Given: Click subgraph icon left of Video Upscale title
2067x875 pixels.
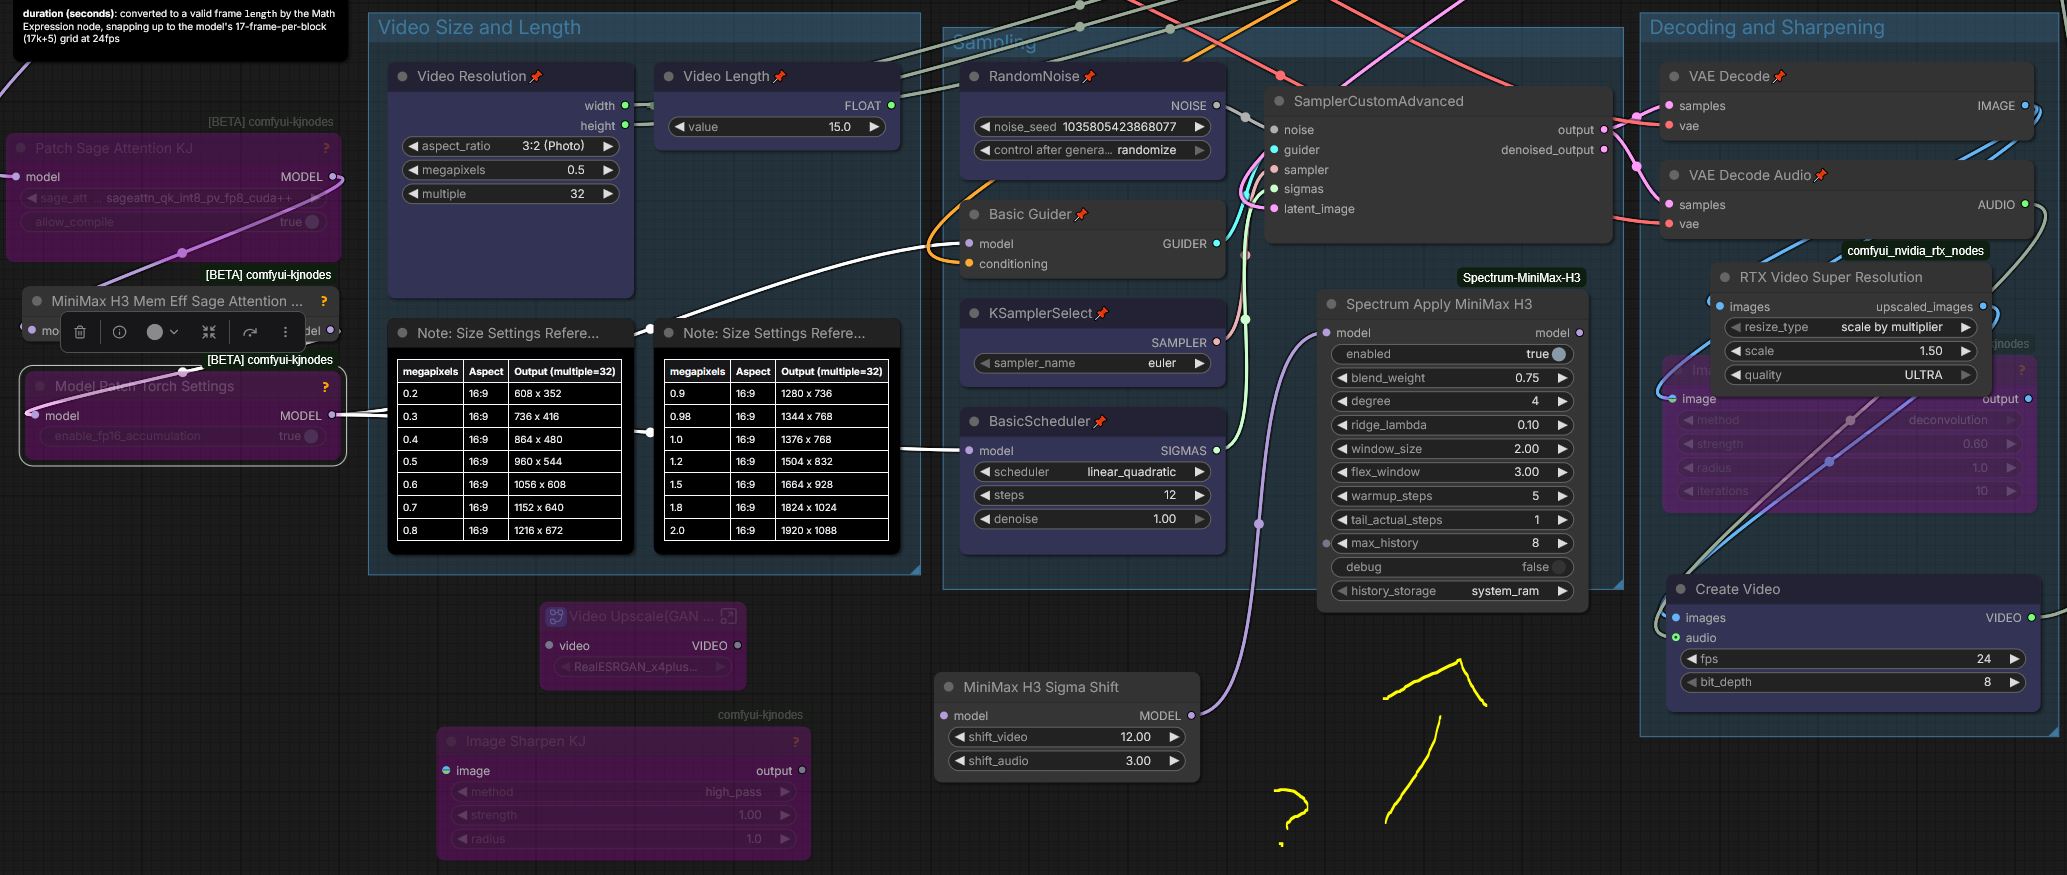Looking at the screenshot, I should point(556,616).
